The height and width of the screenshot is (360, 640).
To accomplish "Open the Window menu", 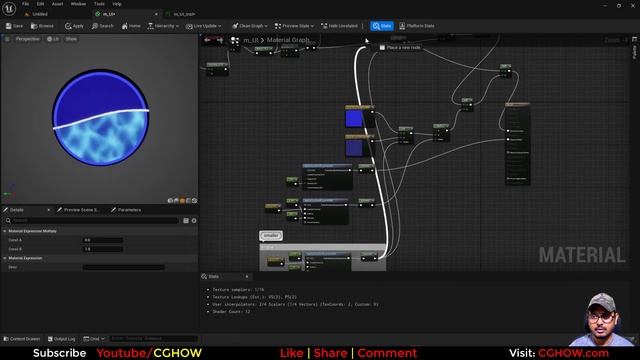I will click(78, 4).
